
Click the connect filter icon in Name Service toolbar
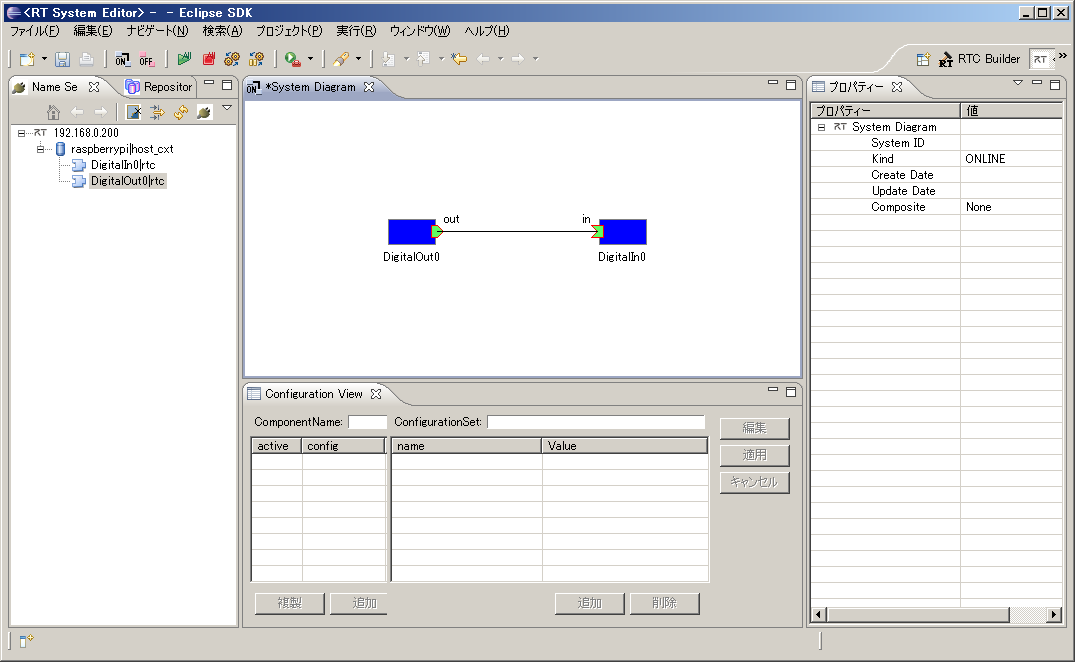158,112
